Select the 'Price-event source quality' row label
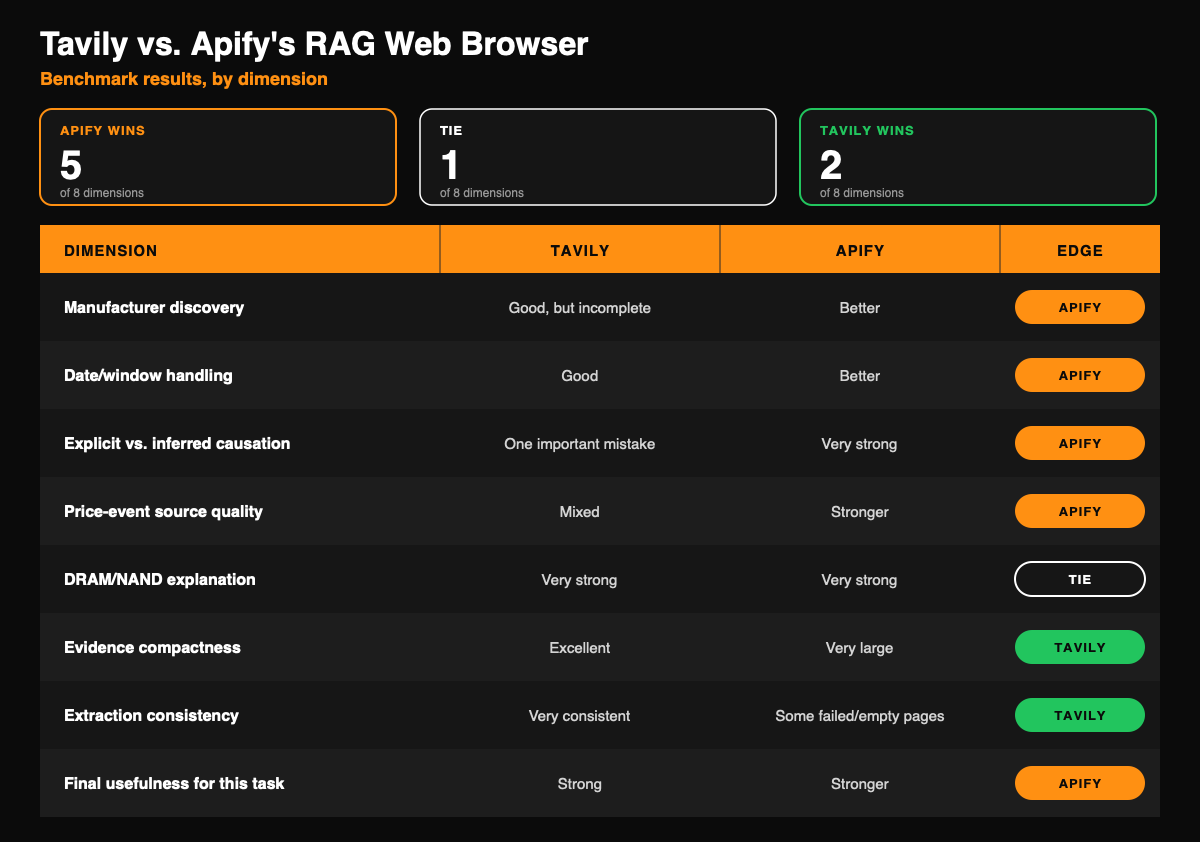The width and height of the screenshot is (1200, 842). click(x=163, y=511)
